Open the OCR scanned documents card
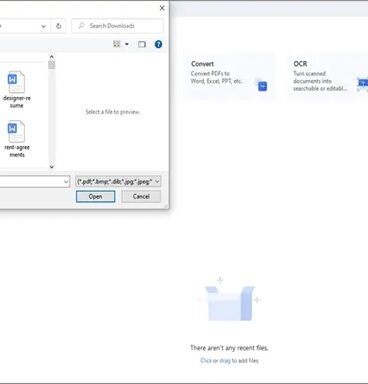This screenshot has height=384, width=368. (x=328, y=77)
